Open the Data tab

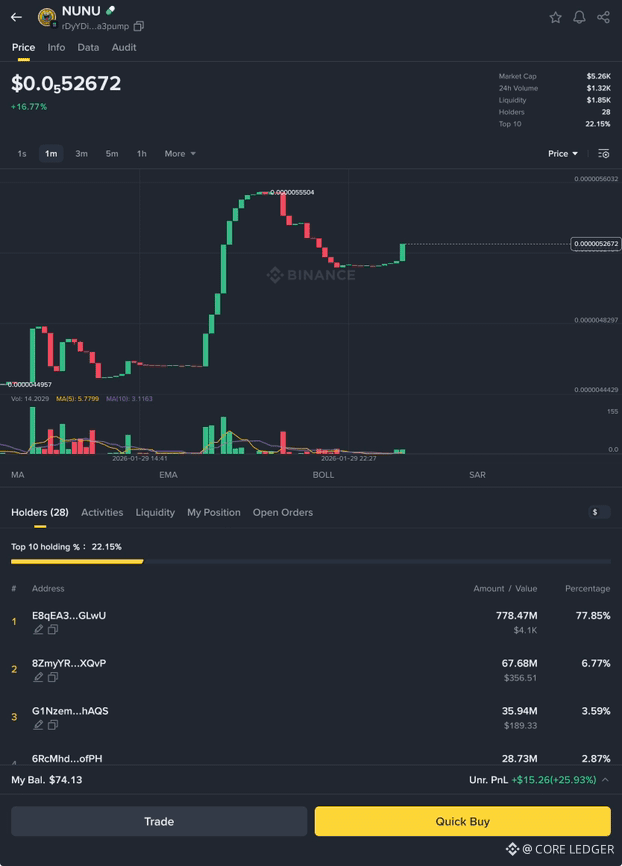pyautogui.click(x=88, y=47)
